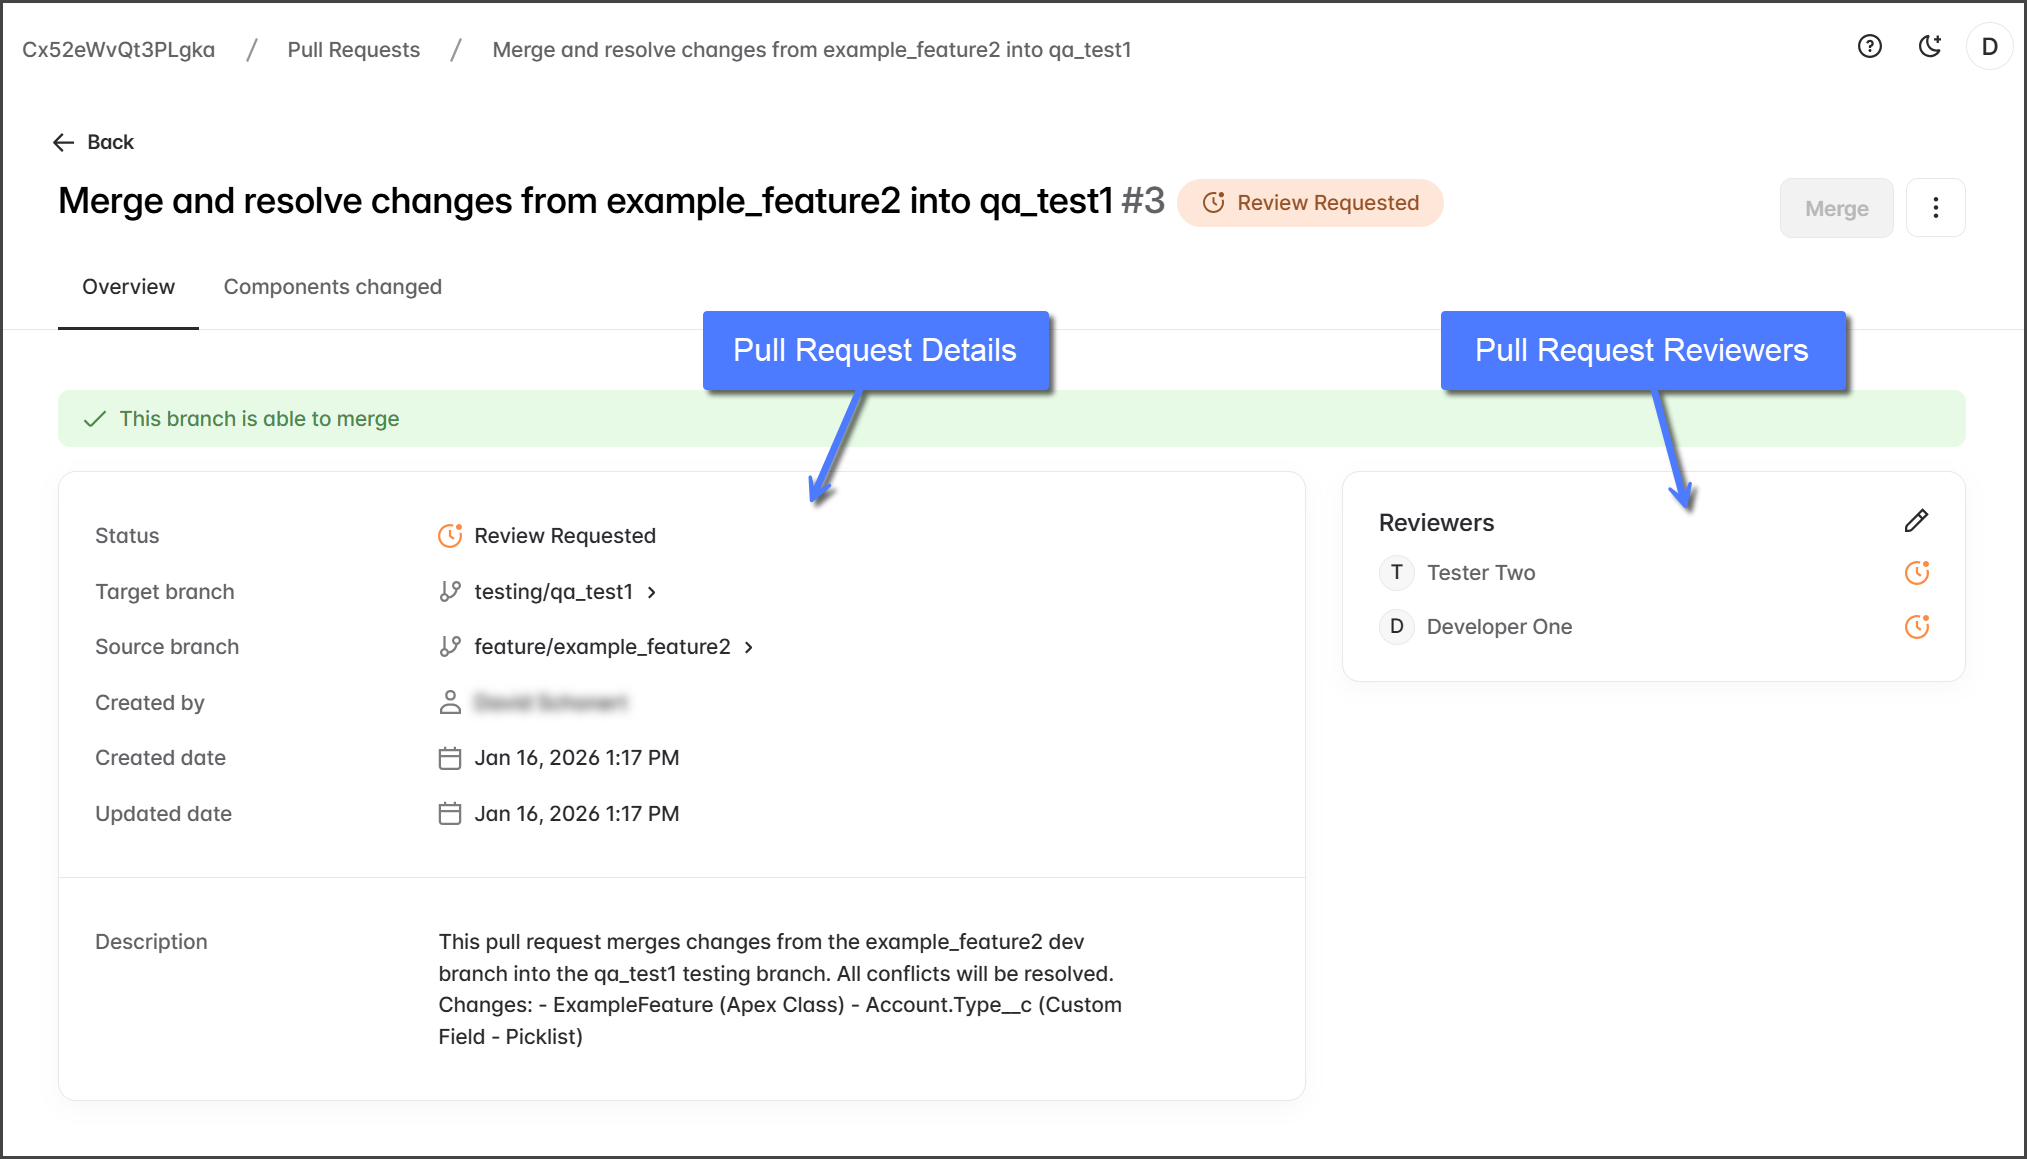The width and height of the screenshot is (2027, 1159).
Task: Click the pencil edit reviewers icon
Action: pos(1916,521)
